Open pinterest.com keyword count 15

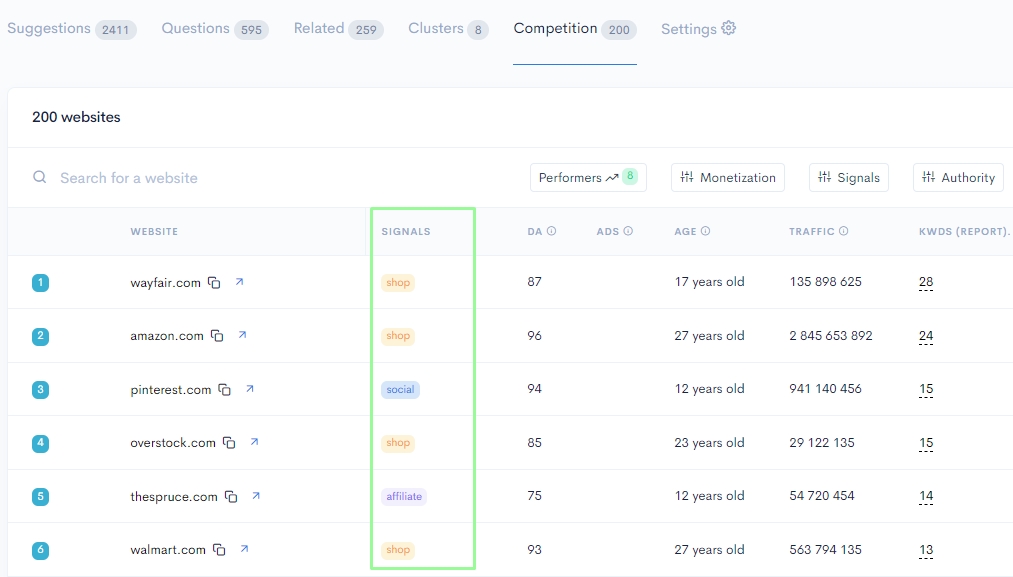point(926,390)
